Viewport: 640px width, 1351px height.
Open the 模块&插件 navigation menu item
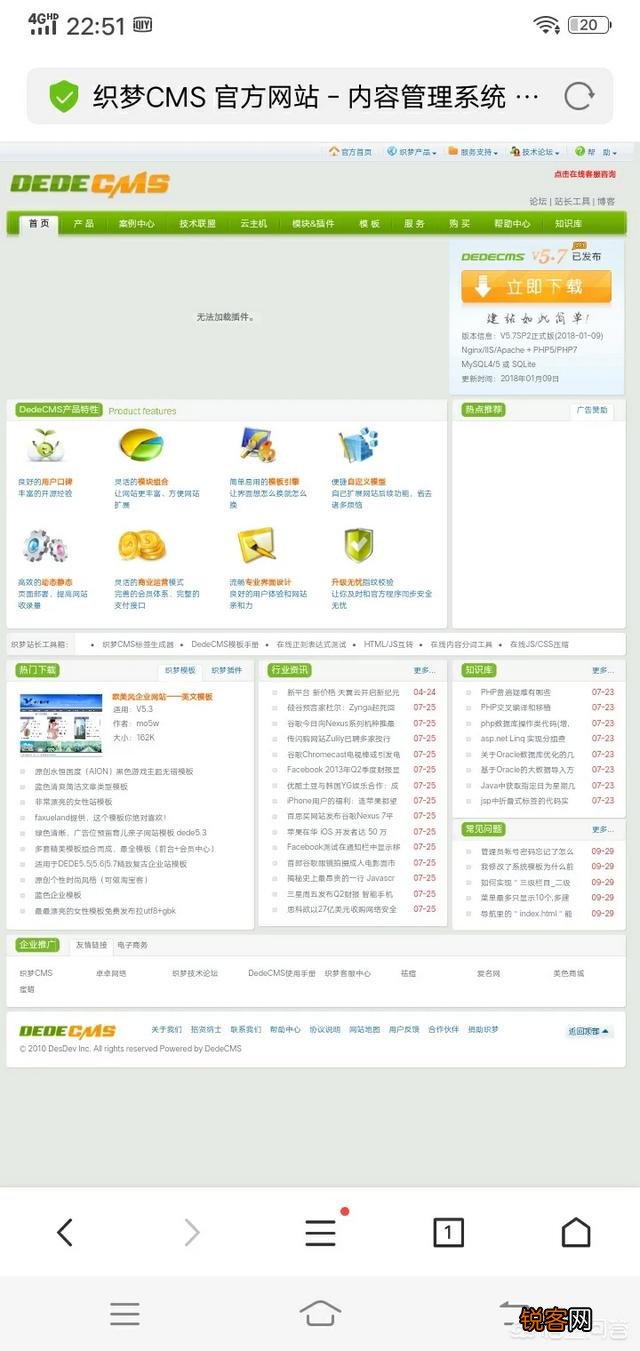tap(313, 224)
